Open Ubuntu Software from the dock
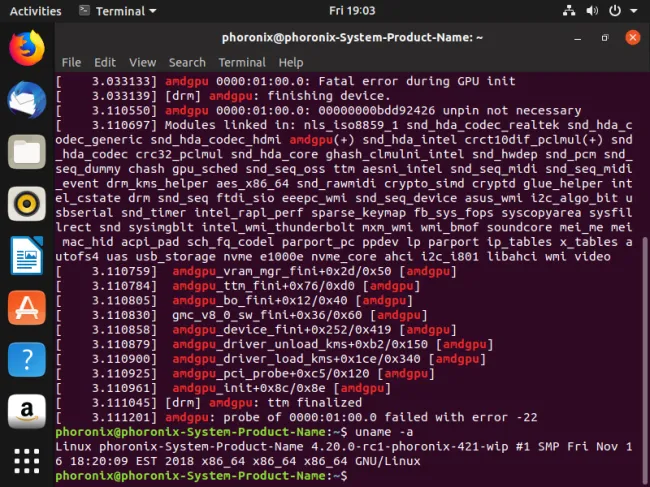Viewport: 650px width, 487px height. [27, 307]
